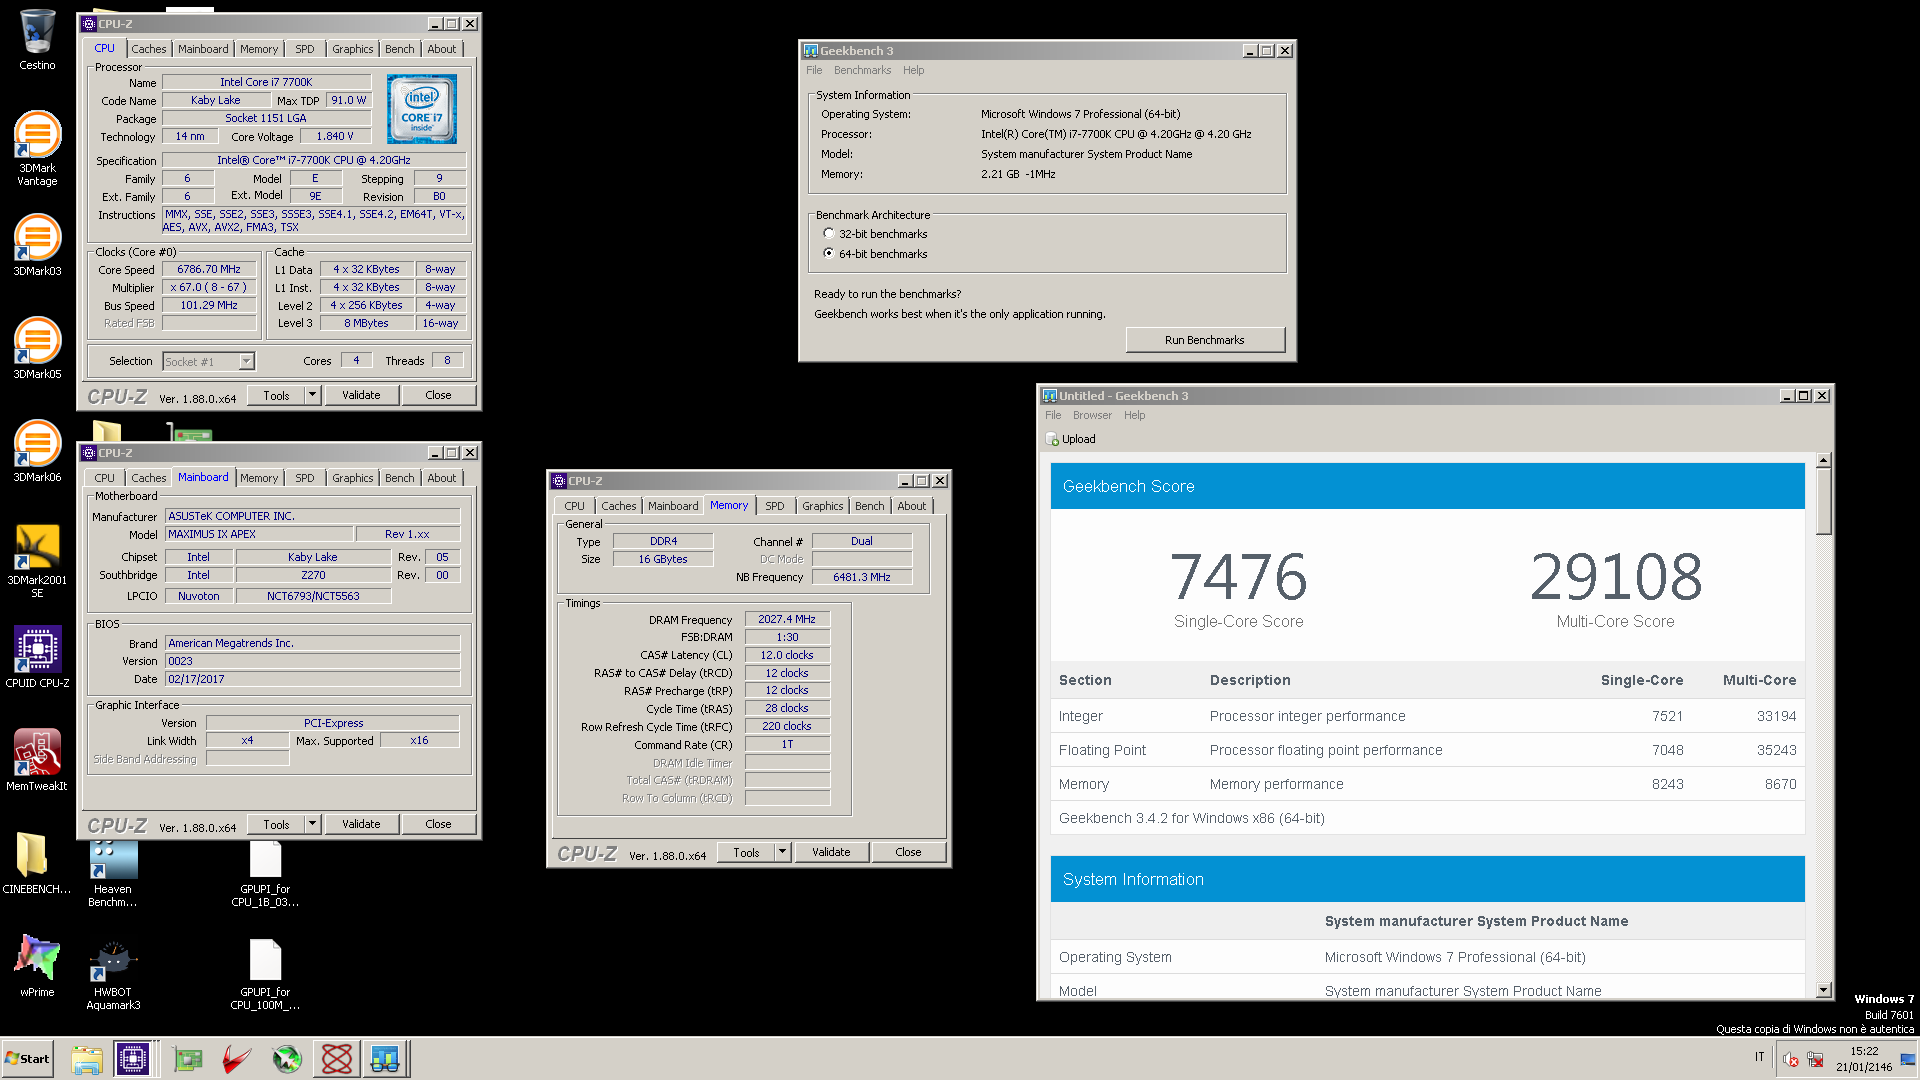Click the Show Desktop tray icon
The width and height of the screenshot is (1920, 1080).
click(1908, 1060)
